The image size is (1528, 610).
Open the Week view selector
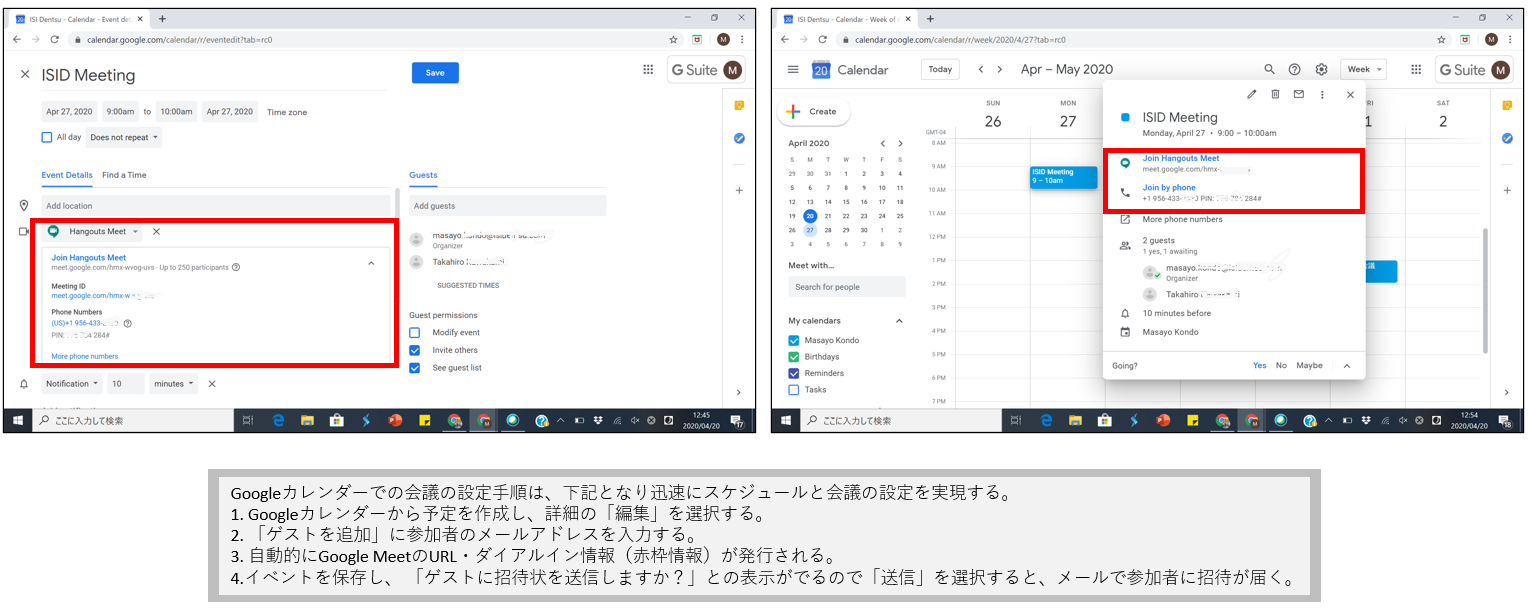(1363, 69)
